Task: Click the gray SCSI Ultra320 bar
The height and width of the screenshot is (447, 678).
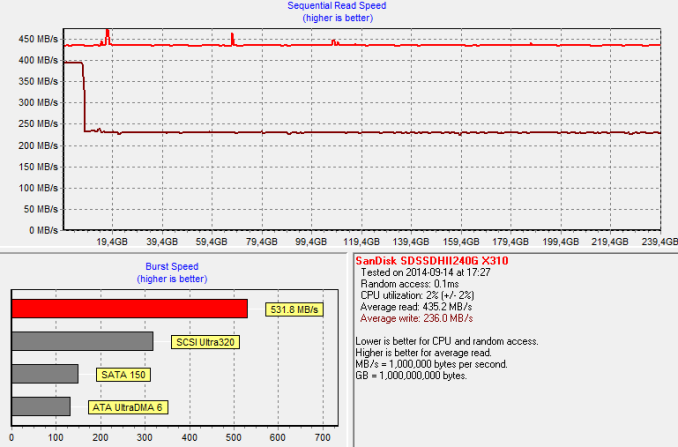Action: (82, 342)
